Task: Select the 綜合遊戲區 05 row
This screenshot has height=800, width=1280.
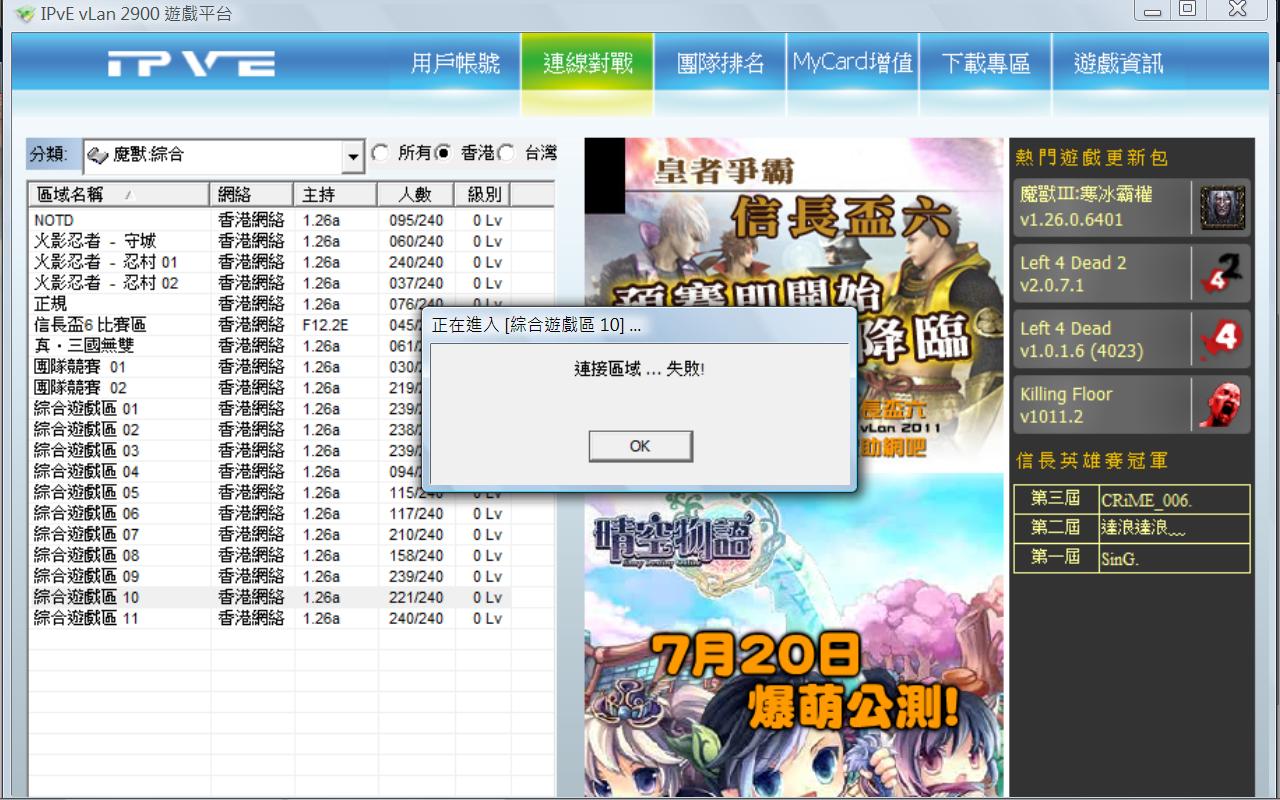Action: [270, 493]
